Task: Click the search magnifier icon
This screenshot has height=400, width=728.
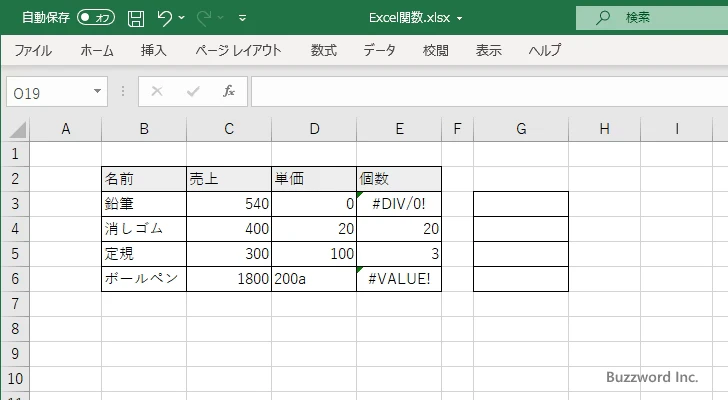Action: pos(603,18)
